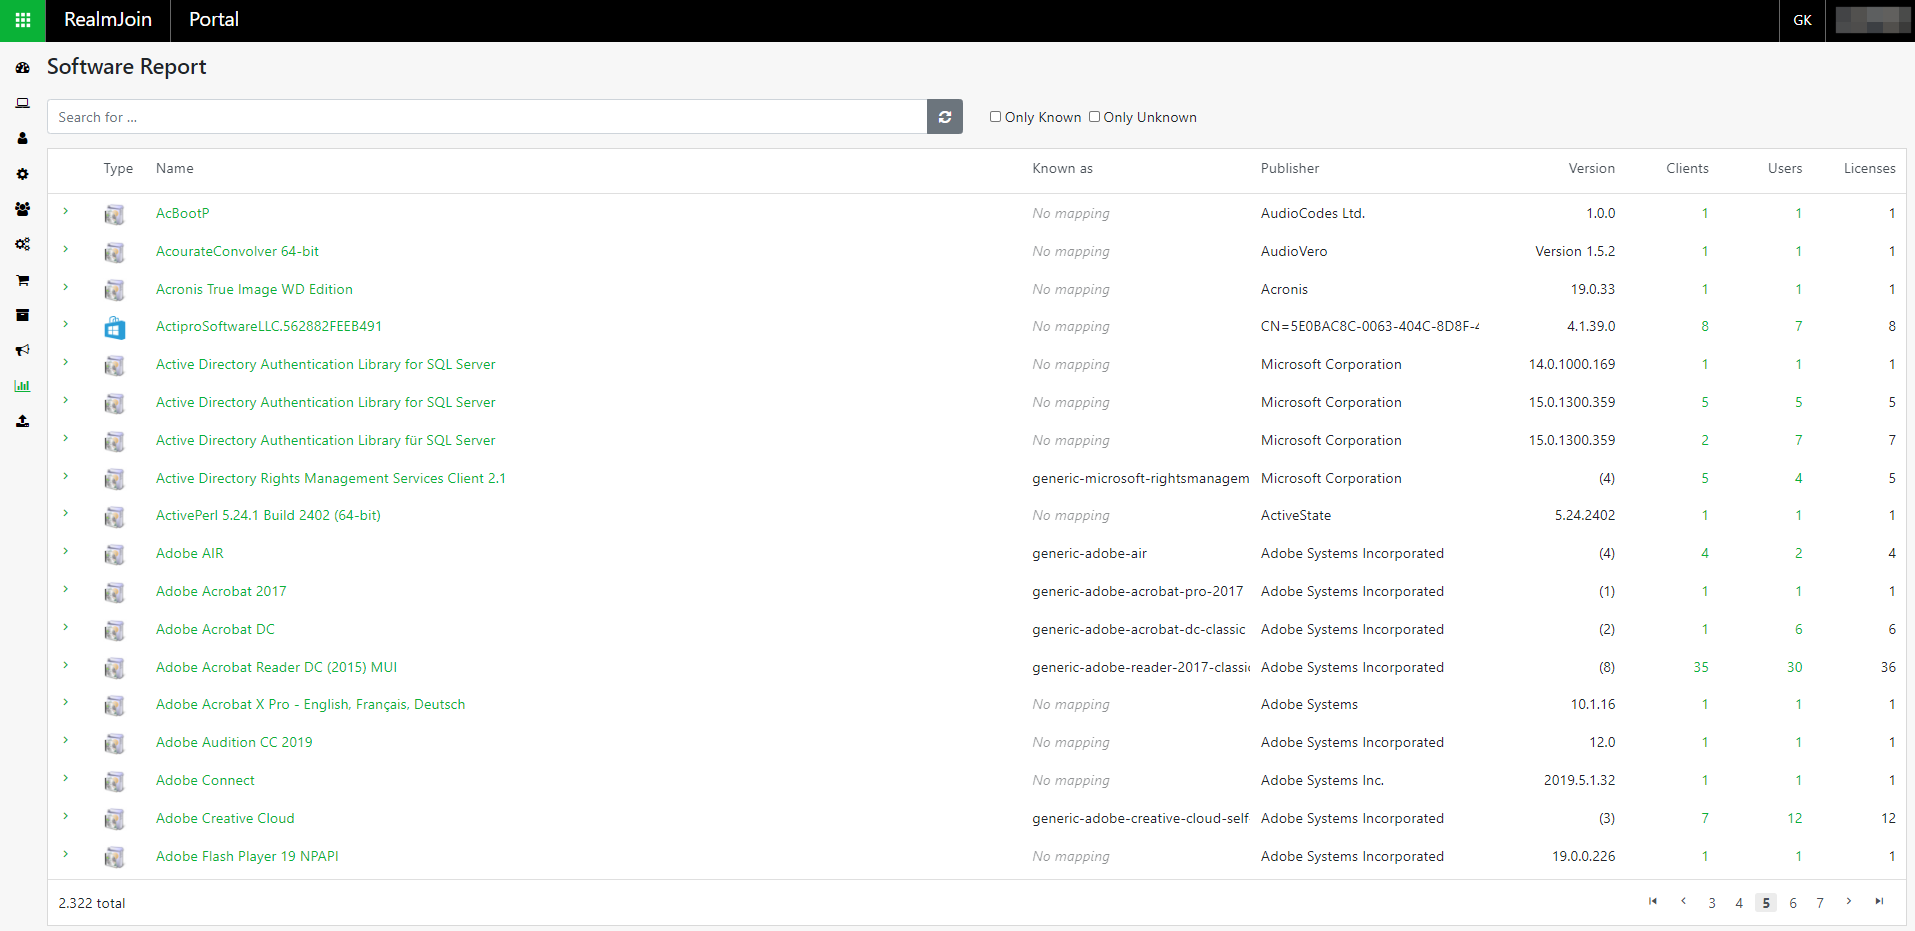Open the multiple gears icon in sidebar
This screenshot has height=931, width=1915.
point(22,244)
